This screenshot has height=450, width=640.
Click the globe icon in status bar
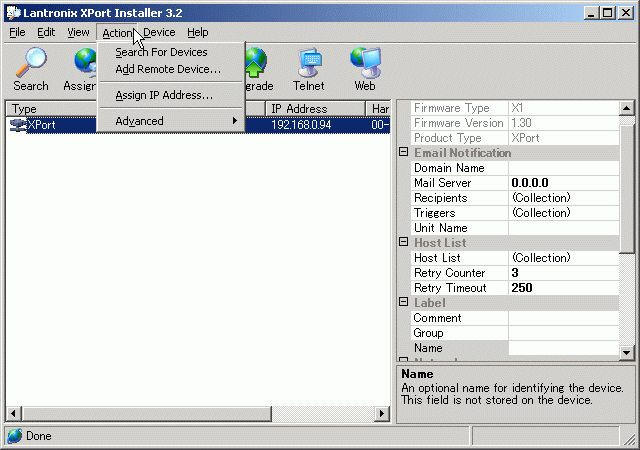(x=15, y=436)
